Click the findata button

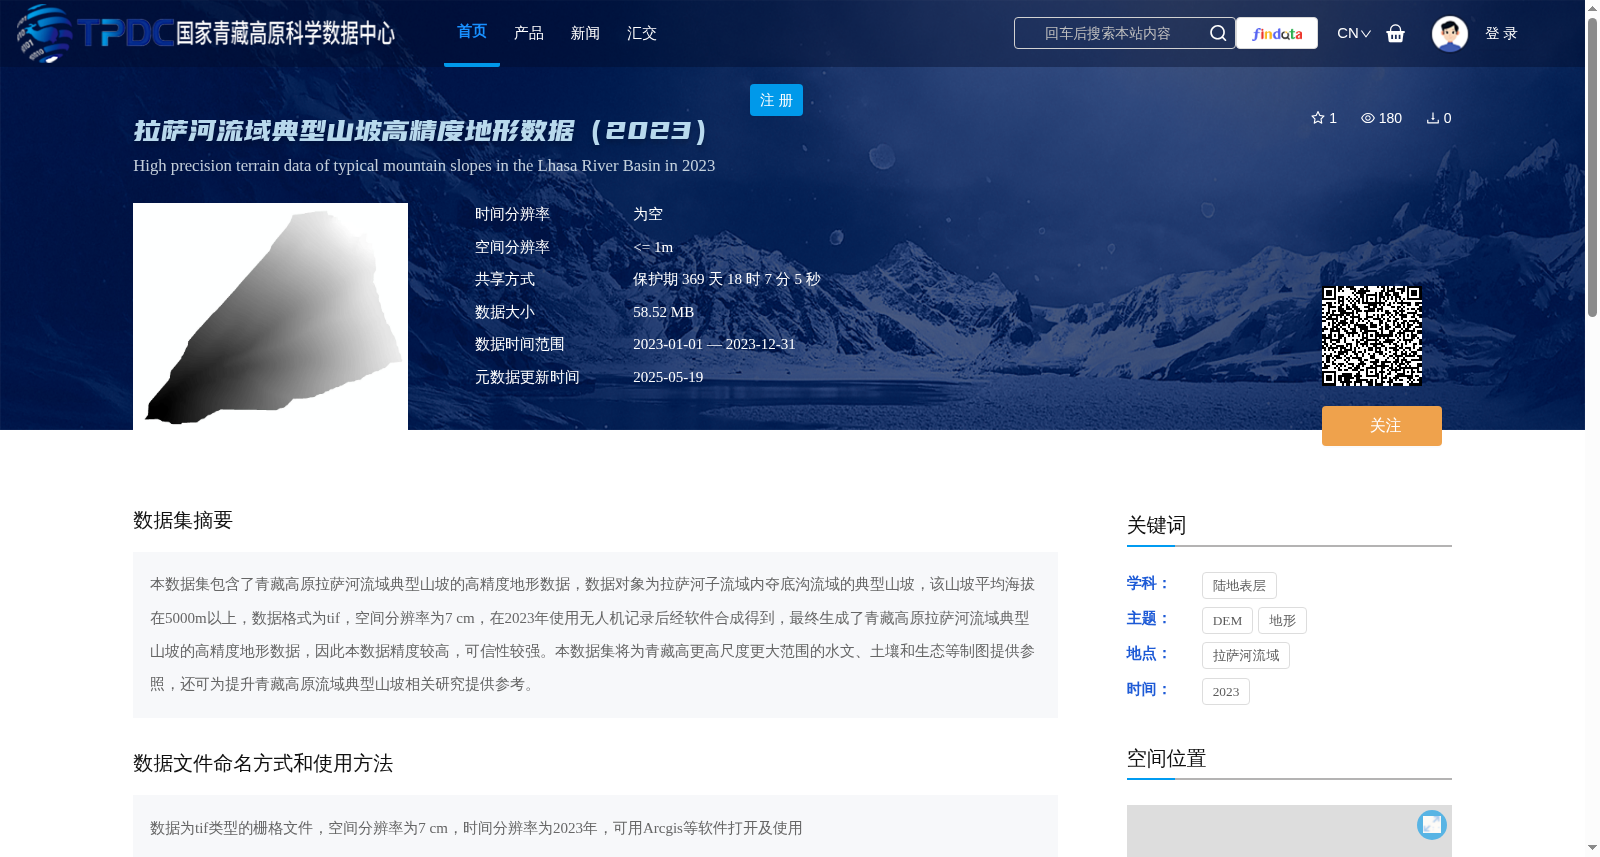coord(1277,33)
